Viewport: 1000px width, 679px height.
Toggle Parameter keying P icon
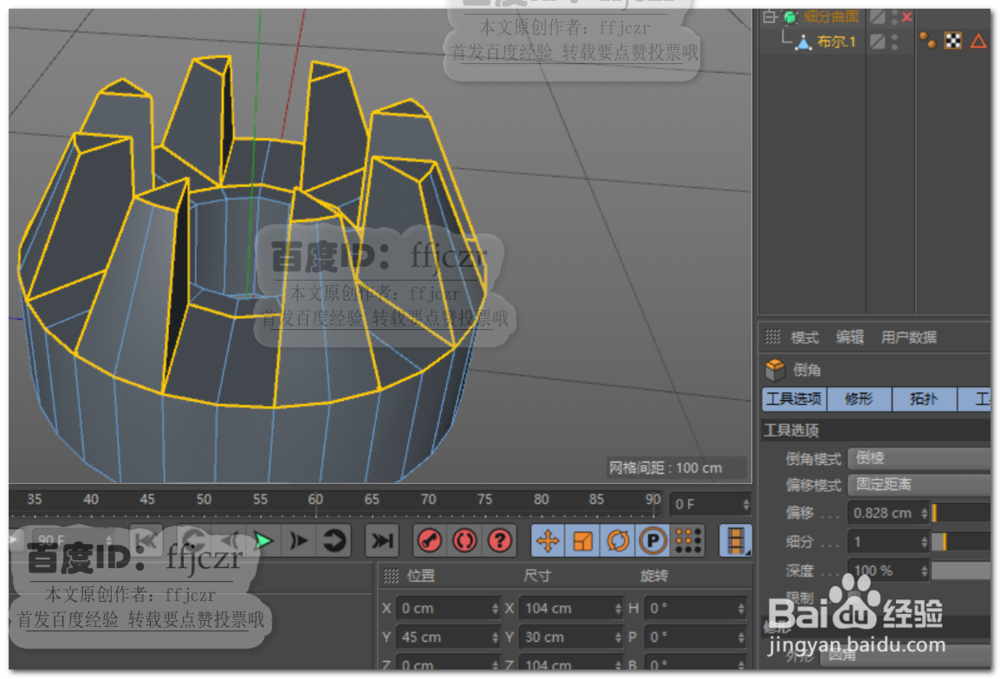click(x=652, y=541)
